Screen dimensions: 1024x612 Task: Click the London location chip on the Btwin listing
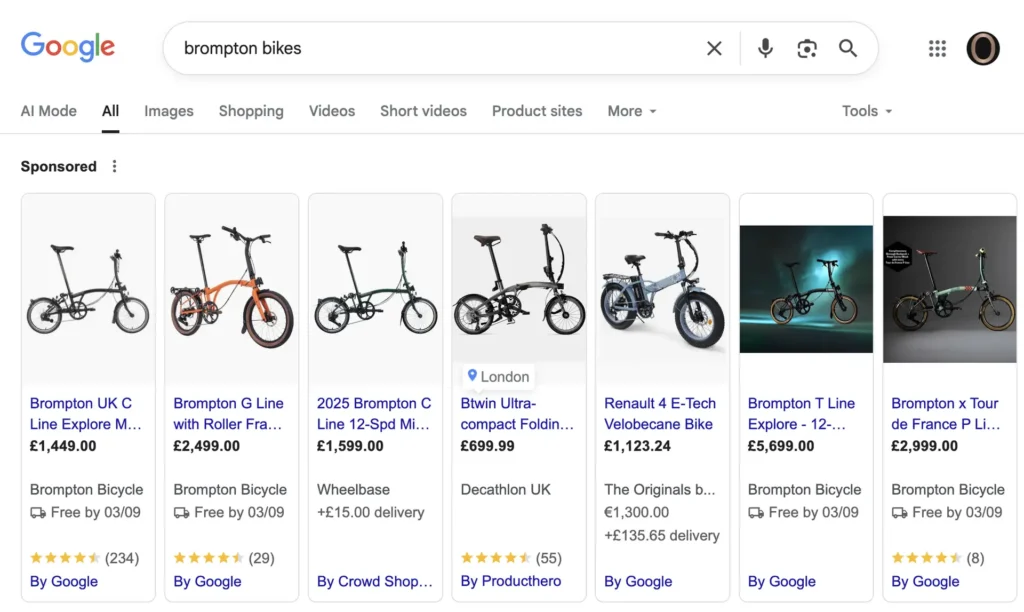point(497,376)
